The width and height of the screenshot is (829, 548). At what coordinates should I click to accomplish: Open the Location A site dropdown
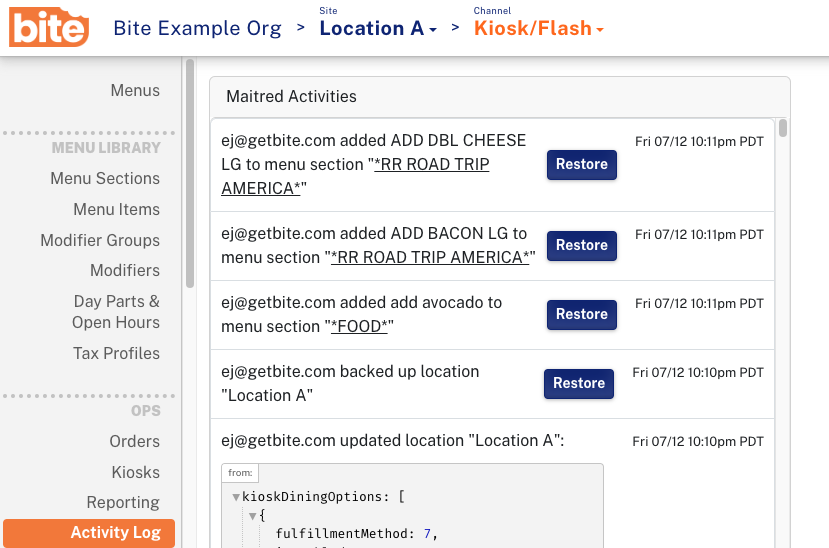point(378,28)
